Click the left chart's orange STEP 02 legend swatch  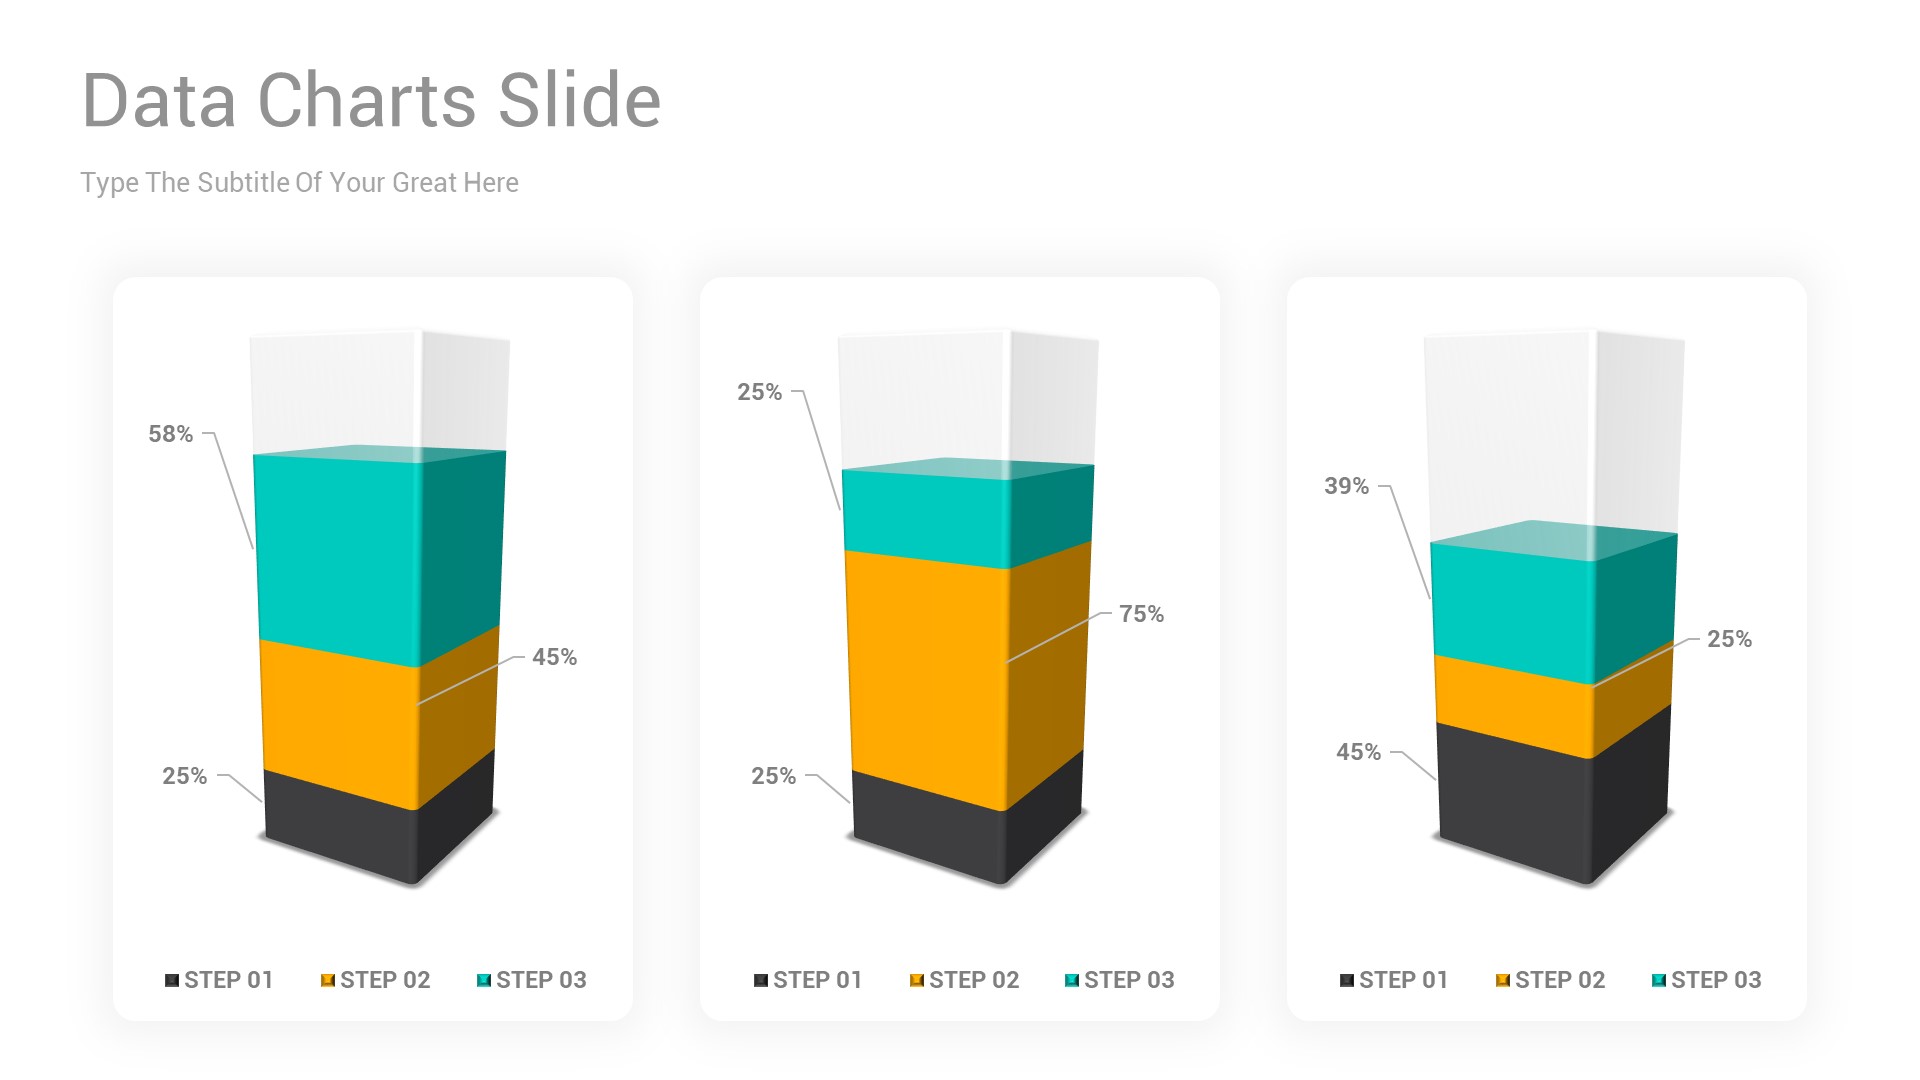[x=328, y=980]
